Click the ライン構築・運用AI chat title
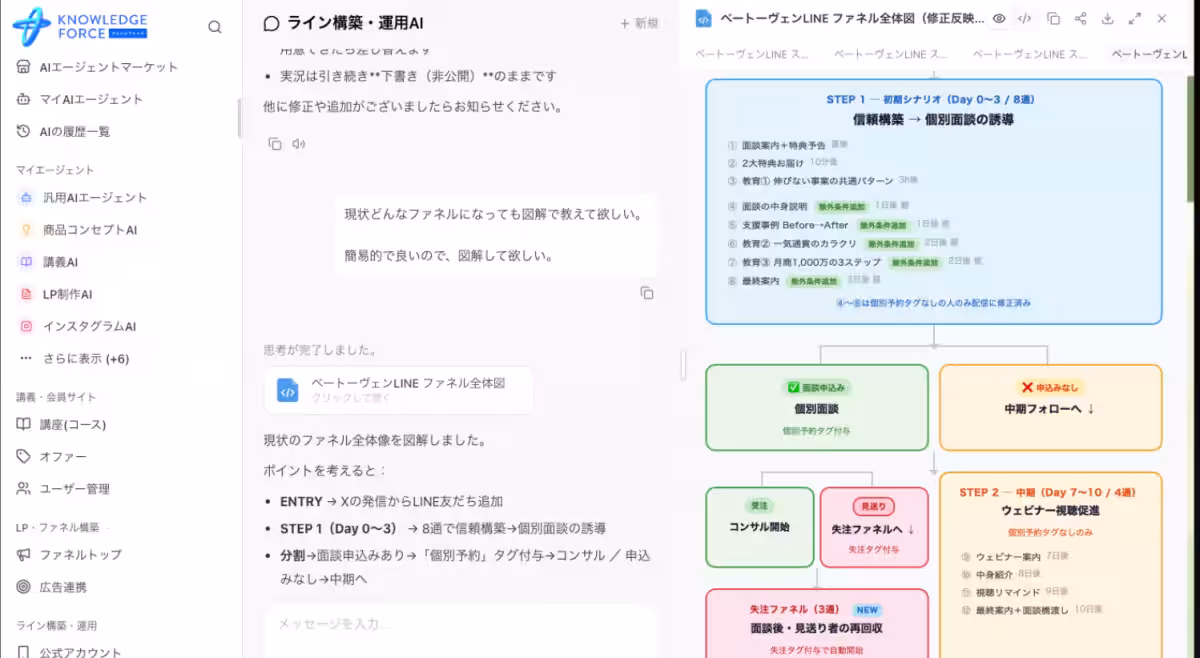Image resolution: width=1200 pixels, height=658 pixels. pos(354,23)
